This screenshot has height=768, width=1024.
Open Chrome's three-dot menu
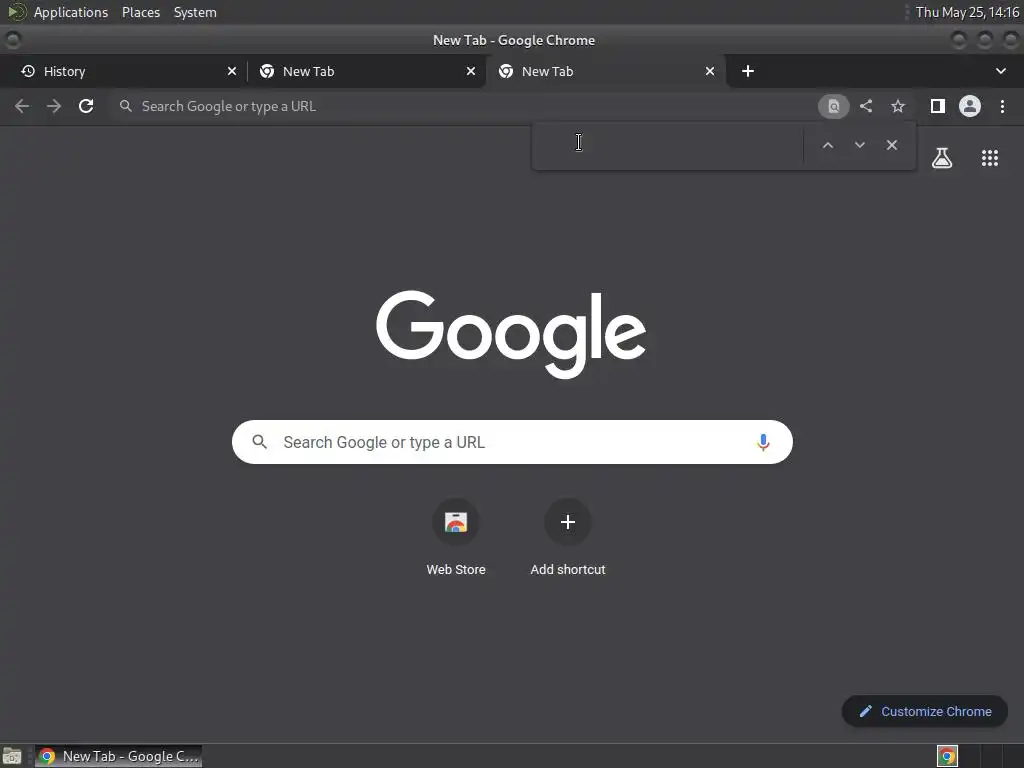click(x=1002, y=106)
